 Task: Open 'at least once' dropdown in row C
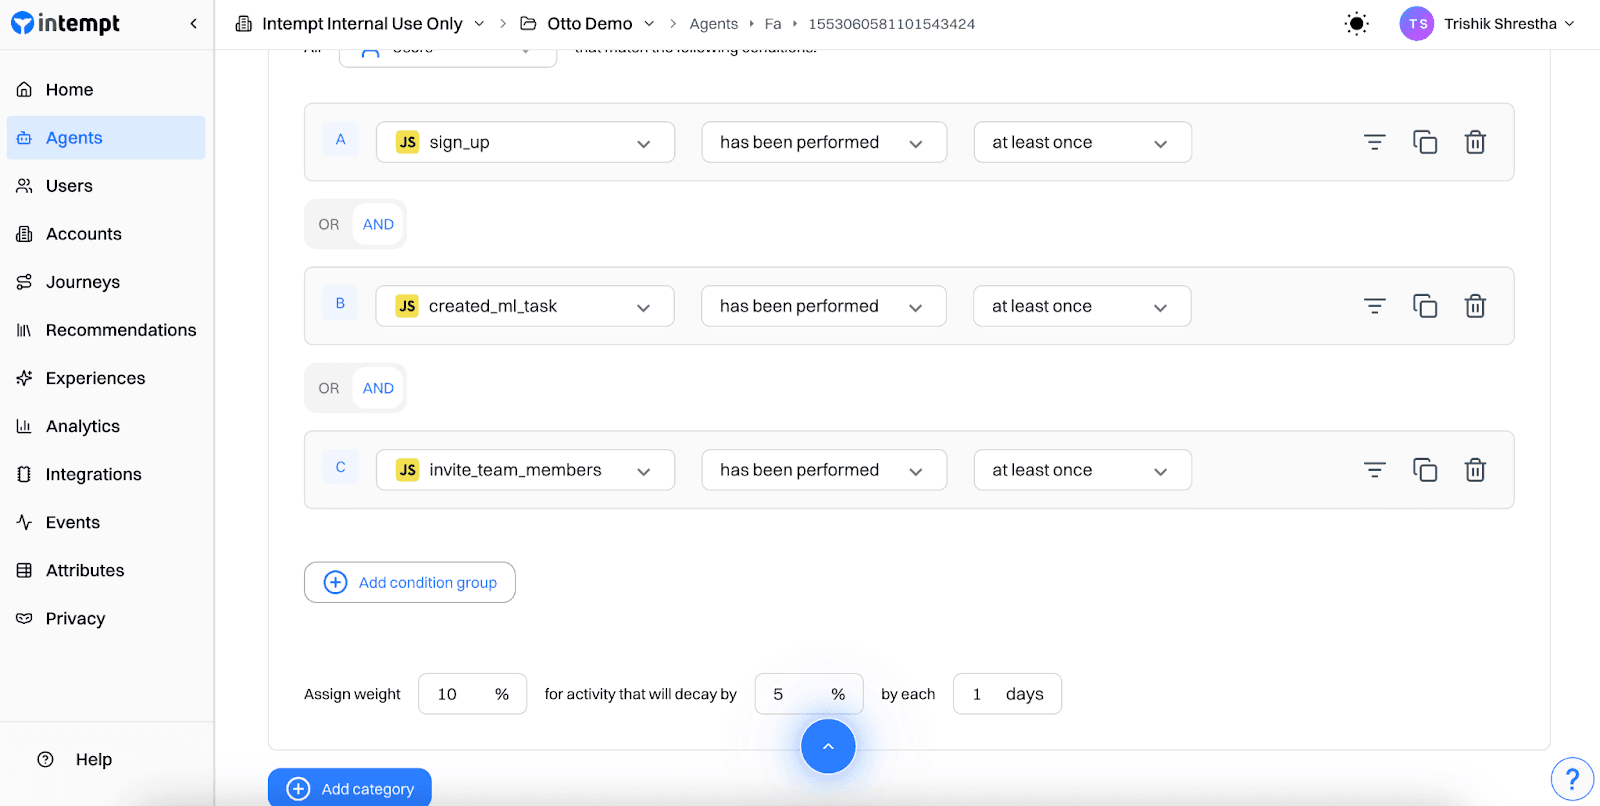coord(1082,470)
